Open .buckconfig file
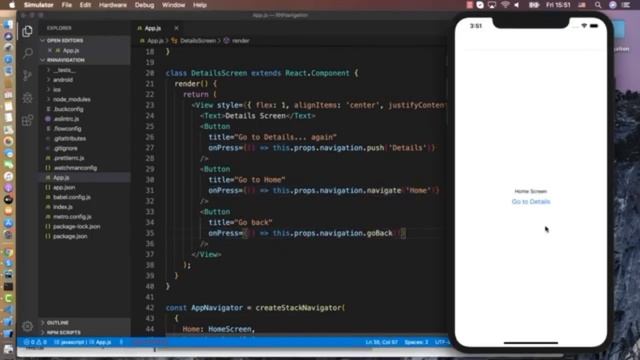 pyautogui.click(x=68, y=109)
